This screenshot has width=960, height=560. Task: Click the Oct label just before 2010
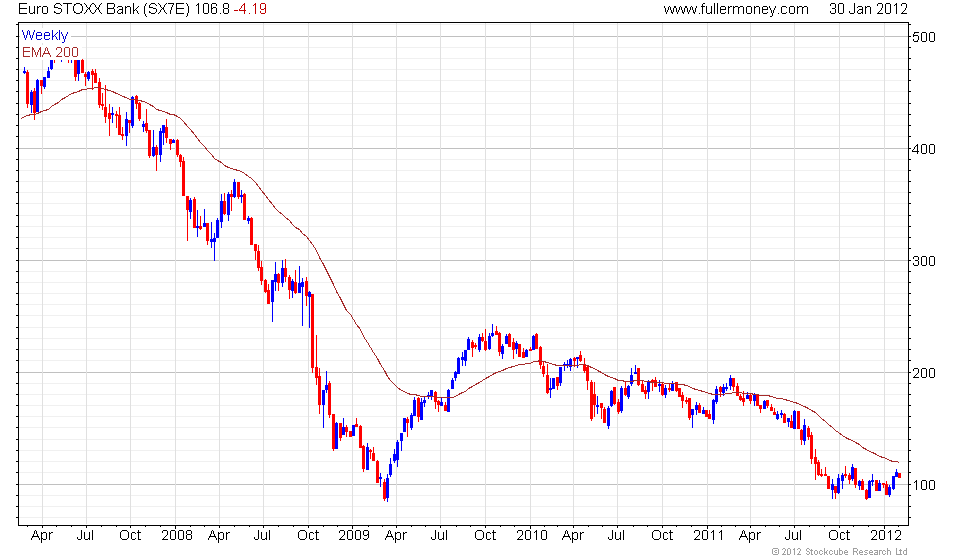point(486,536)
